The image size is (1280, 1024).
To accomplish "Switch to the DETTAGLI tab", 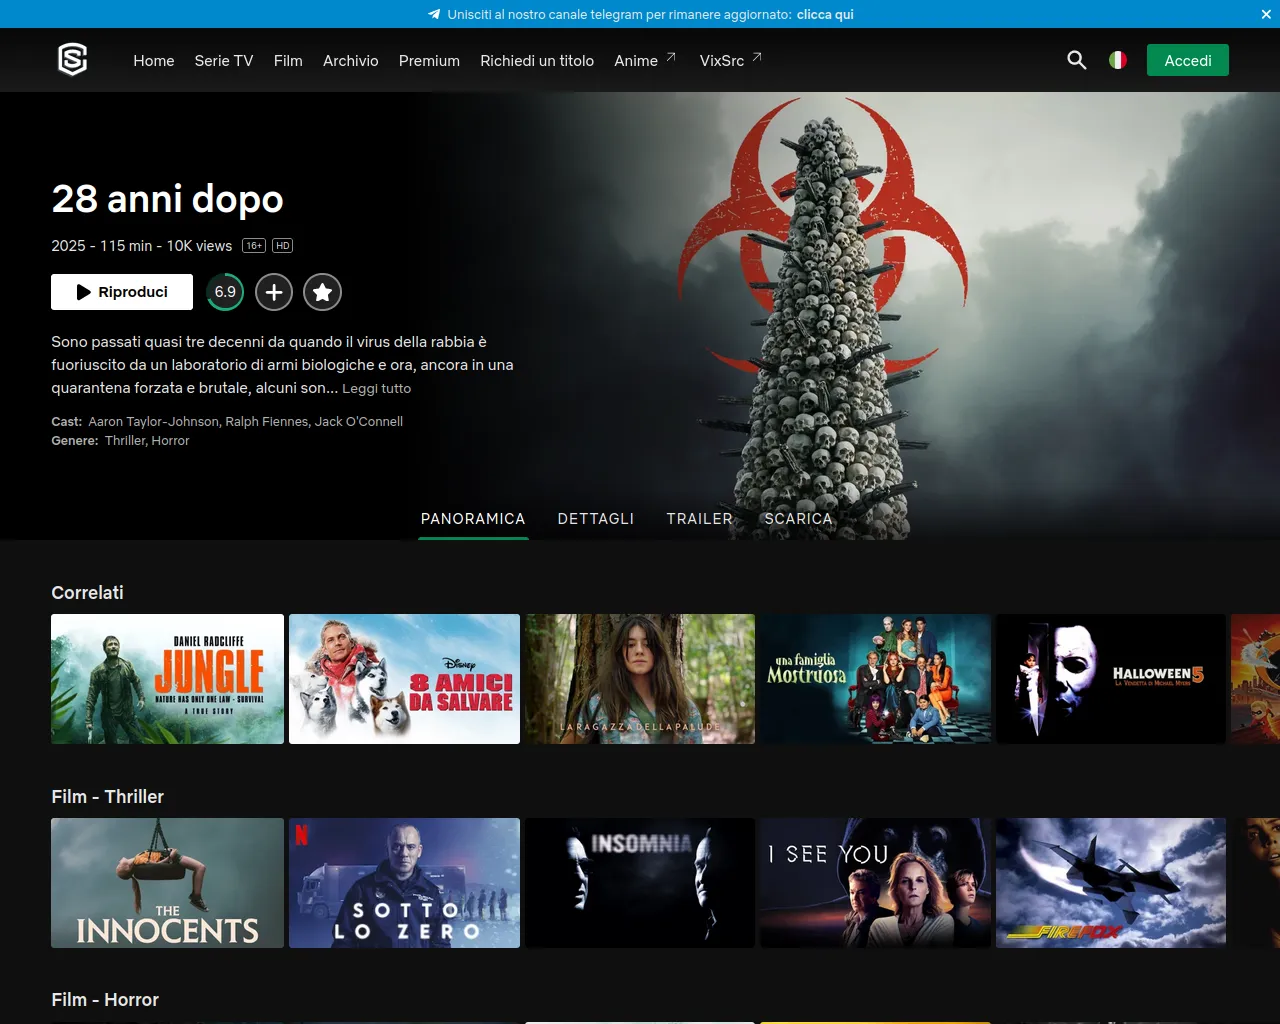I will click(x=596, y=518).
